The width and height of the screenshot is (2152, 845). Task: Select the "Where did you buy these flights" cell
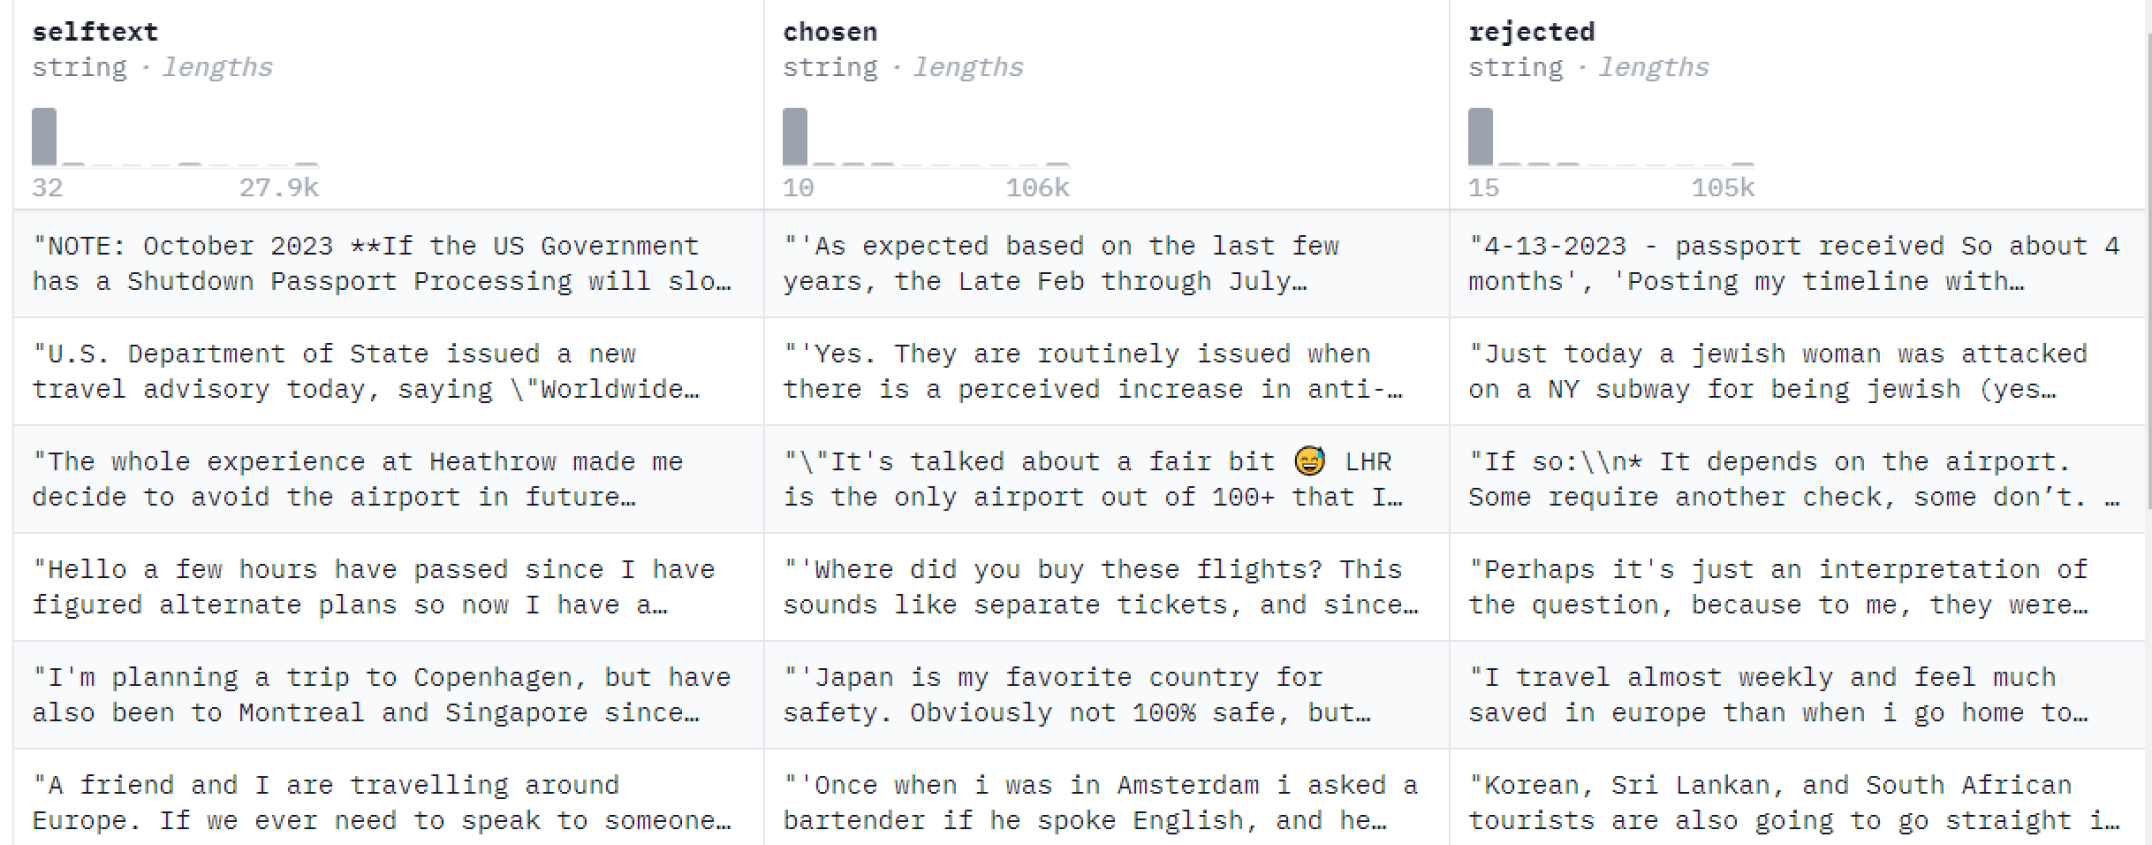point(1100,588)
